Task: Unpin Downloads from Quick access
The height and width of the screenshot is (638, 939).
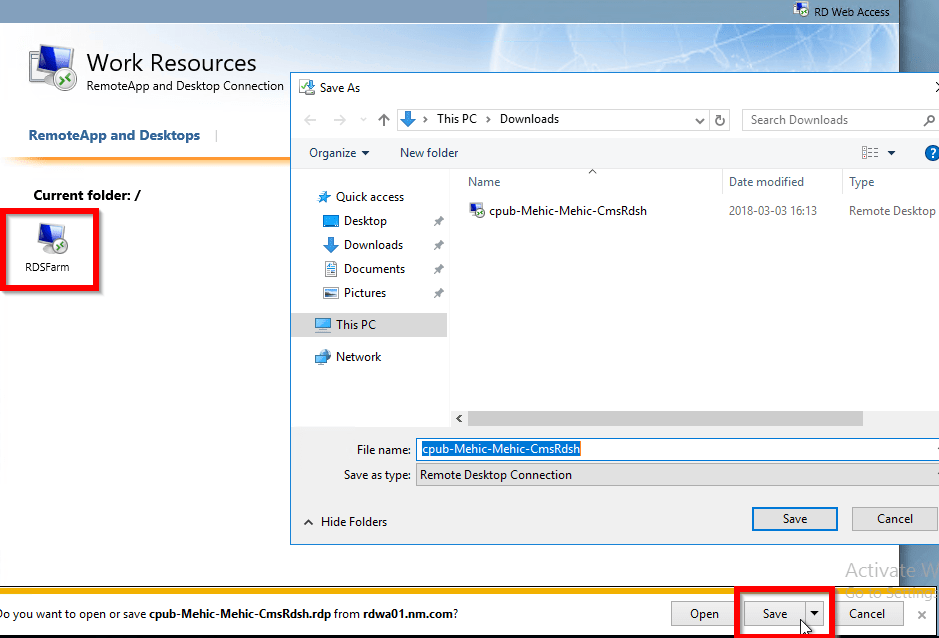Action: coord(437,244)
